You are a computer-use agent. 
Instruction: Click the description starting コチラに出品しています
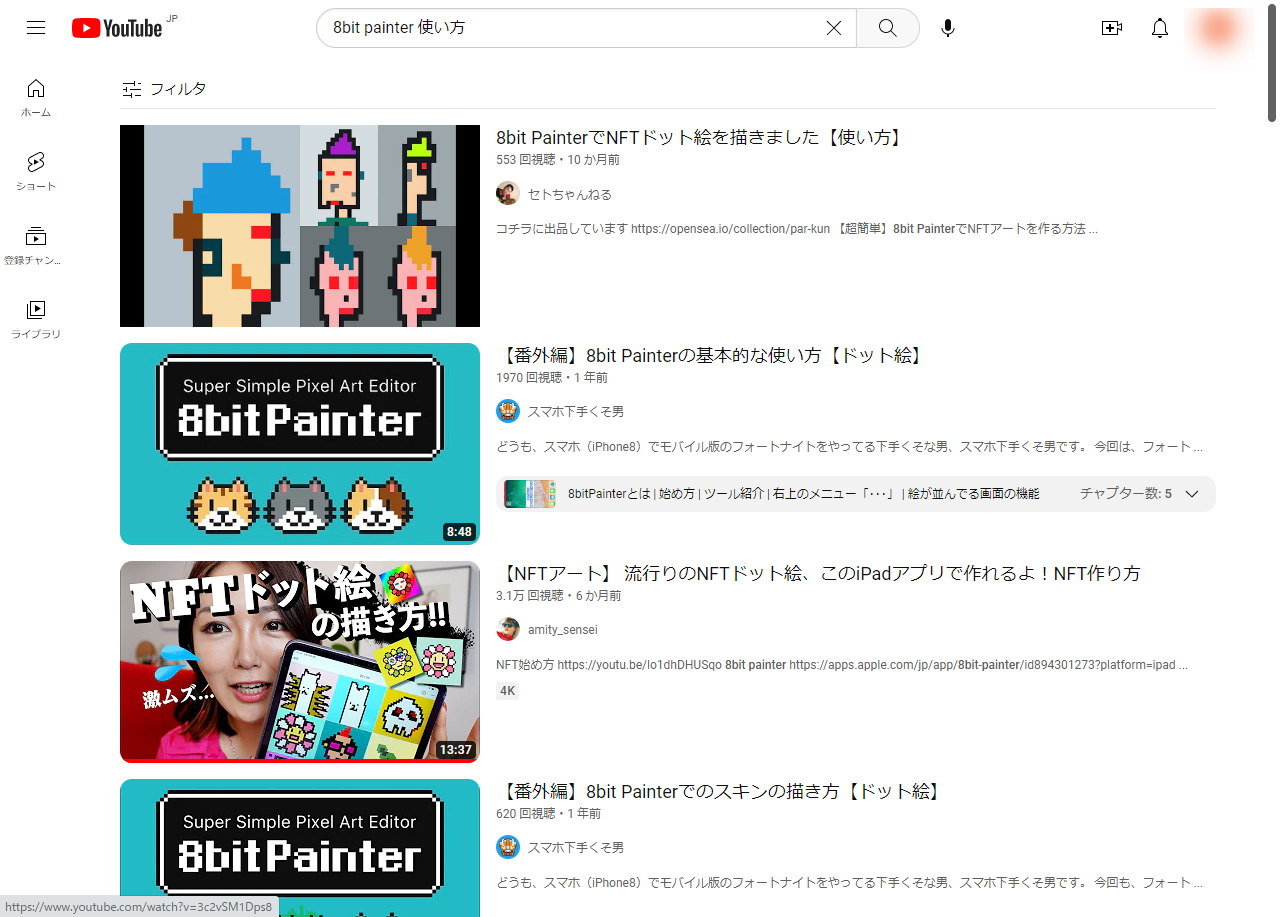point(797,229)
